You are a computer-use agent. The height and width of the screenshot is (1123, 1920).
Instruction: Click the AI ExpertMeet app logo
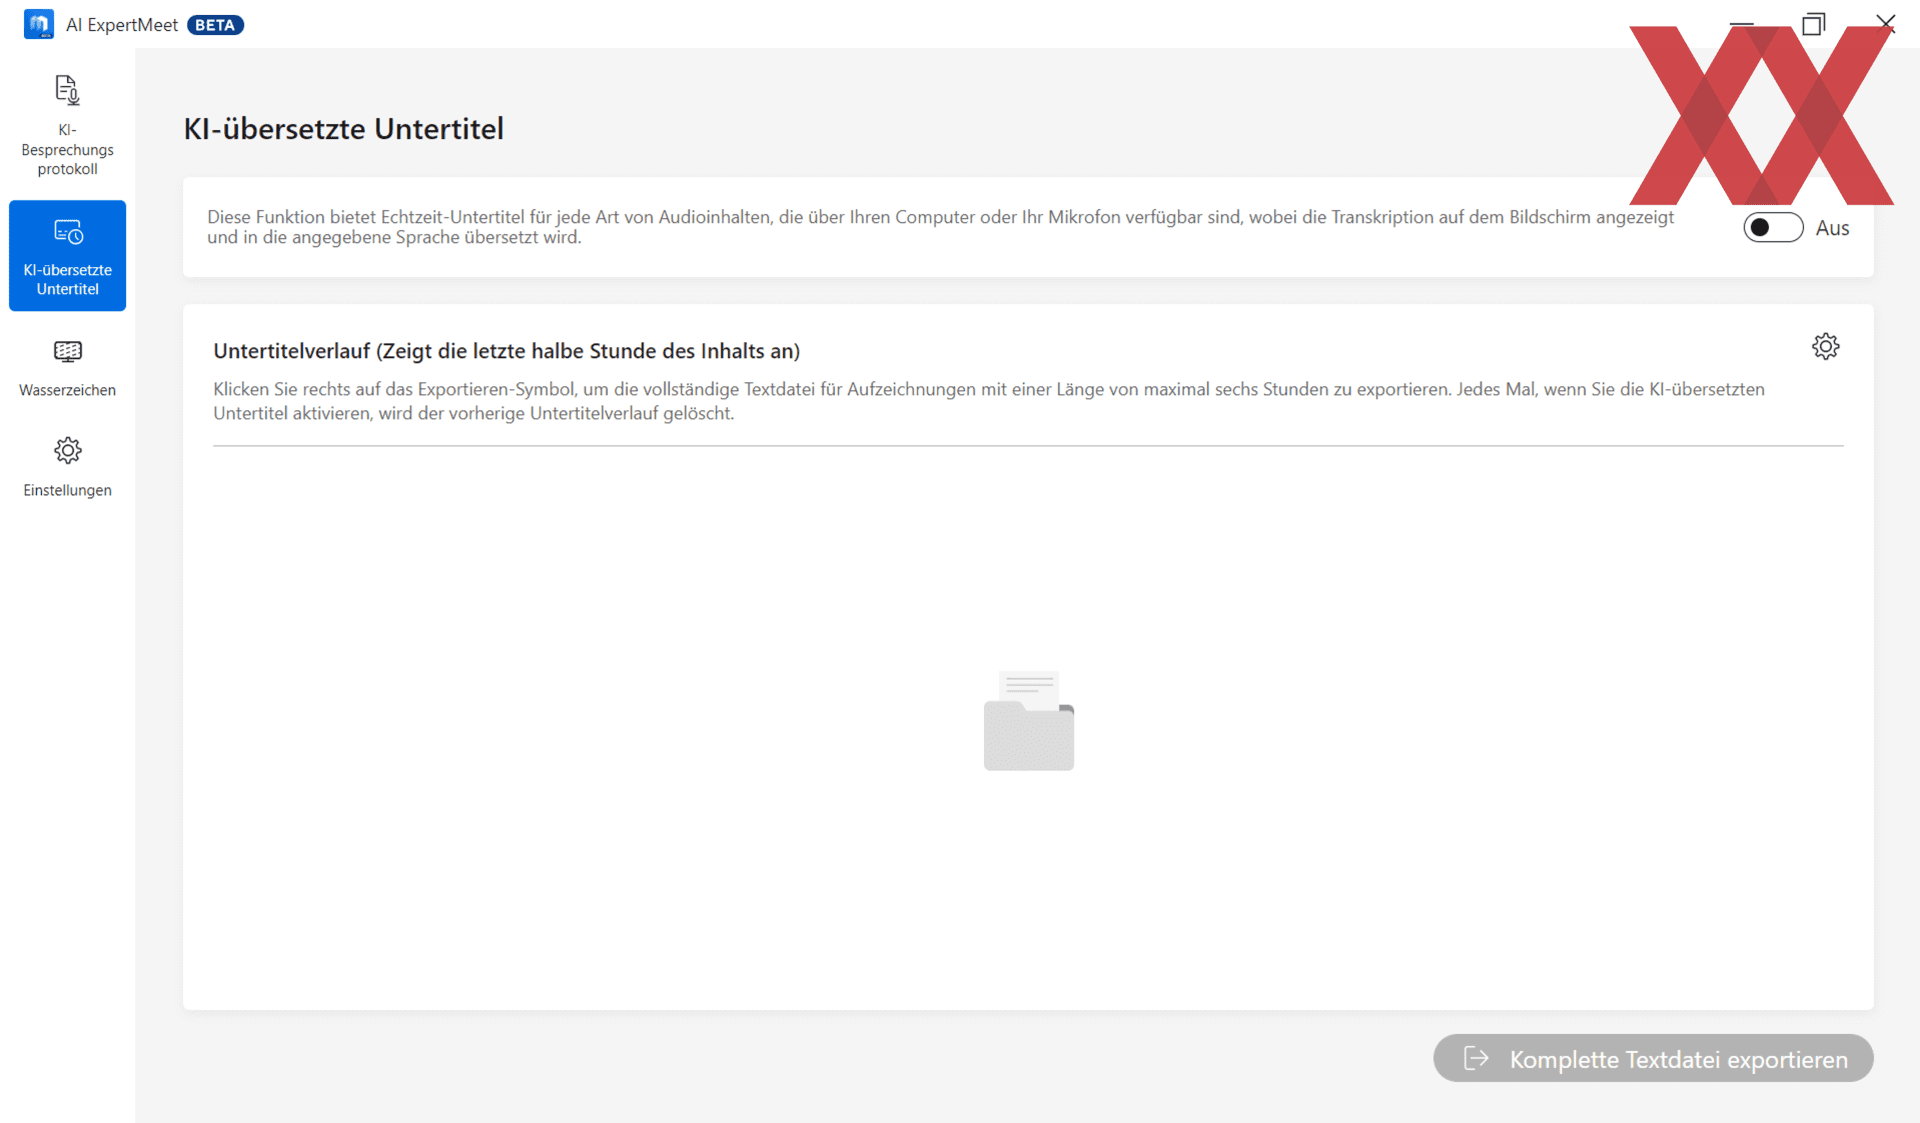pyautogui.click(x=39, y=24)
